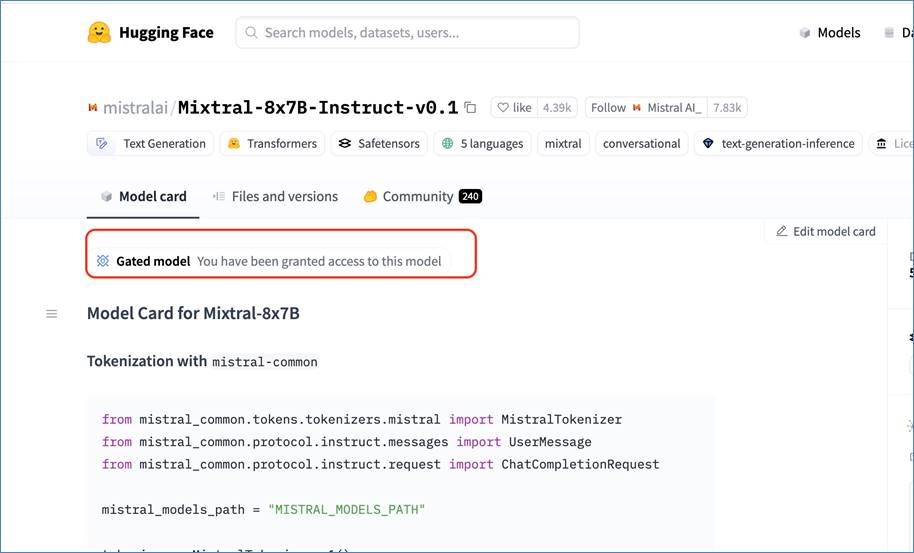
Task: Switch to the Model card tab
Action: [x=143, y=197]
